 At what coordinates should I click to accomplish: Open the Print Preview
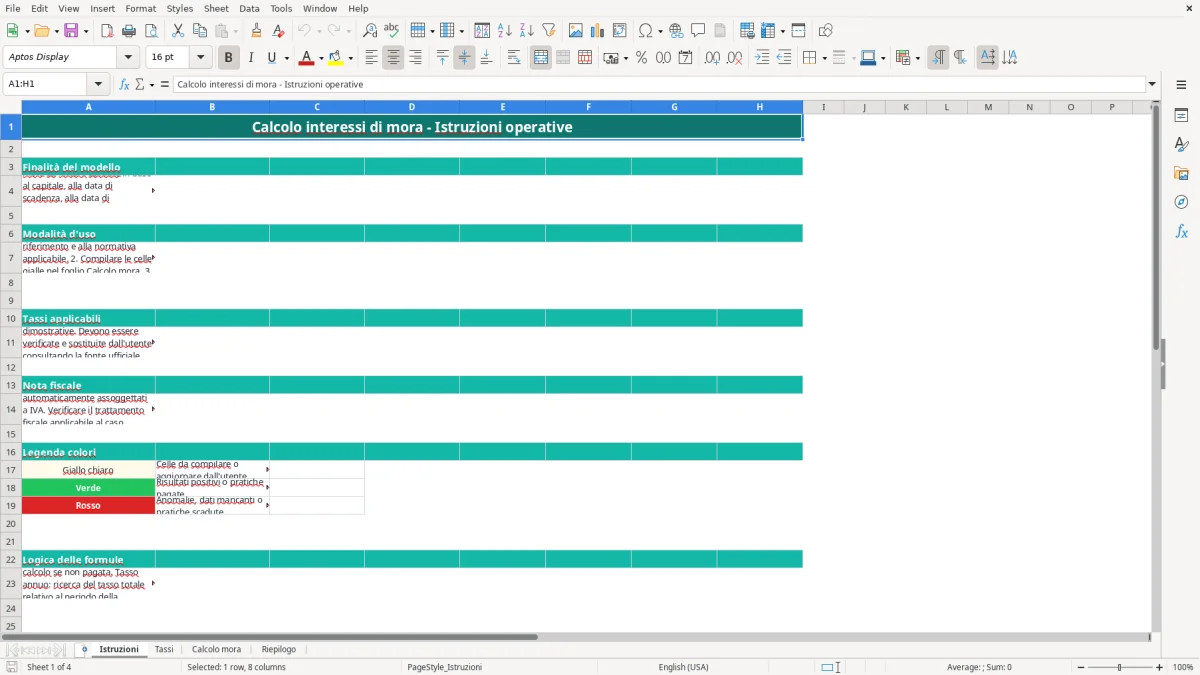(150, 31)
